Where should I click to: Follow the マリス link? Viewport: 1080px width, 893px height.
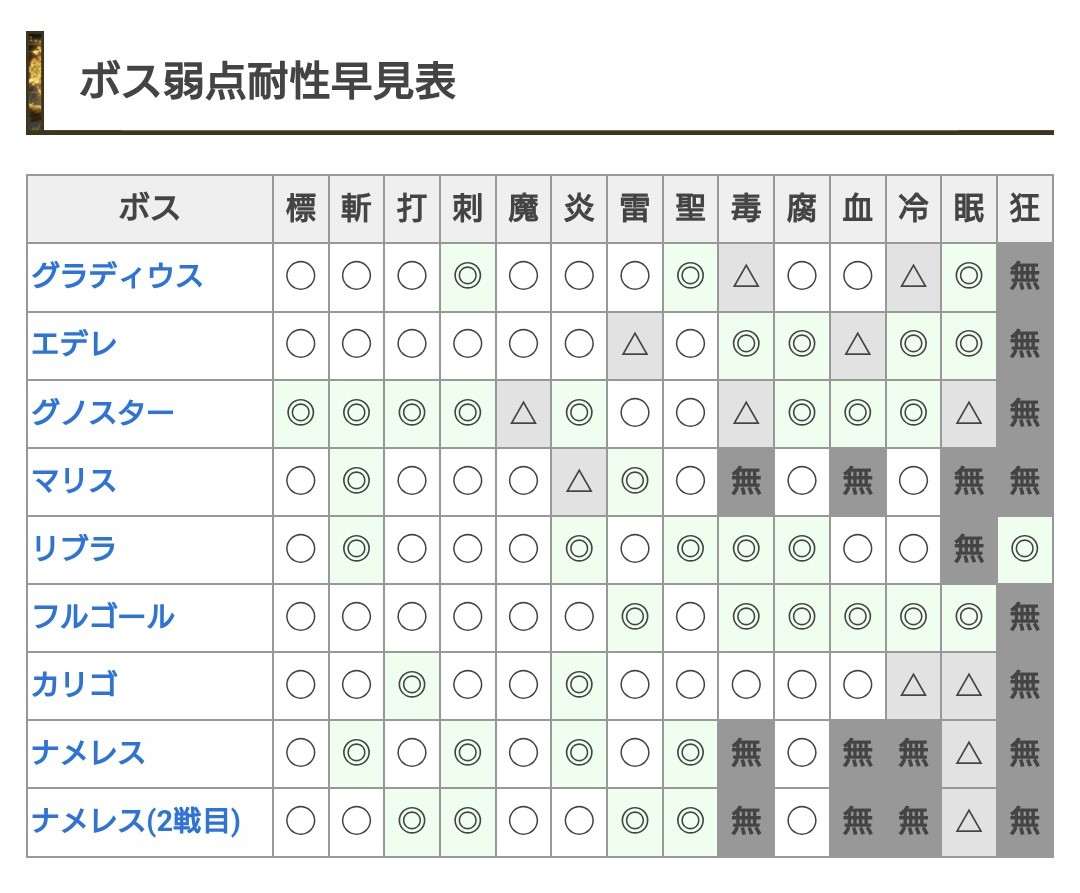[75, 481]
